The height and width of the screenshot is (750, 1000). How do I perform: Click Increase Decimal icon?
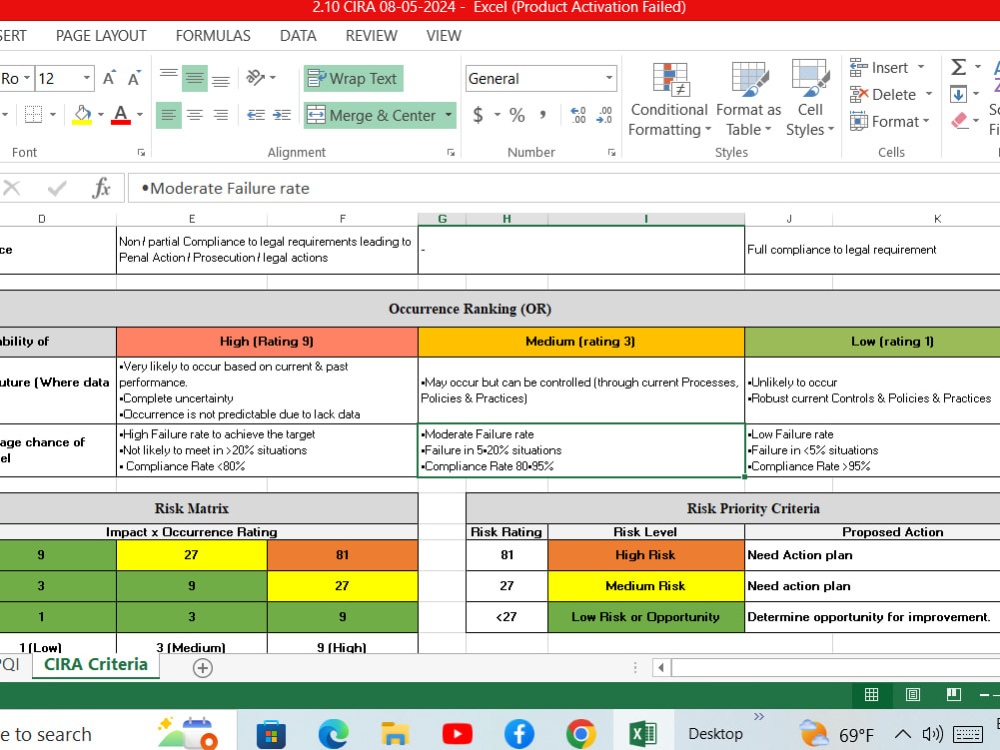(578, 115)
